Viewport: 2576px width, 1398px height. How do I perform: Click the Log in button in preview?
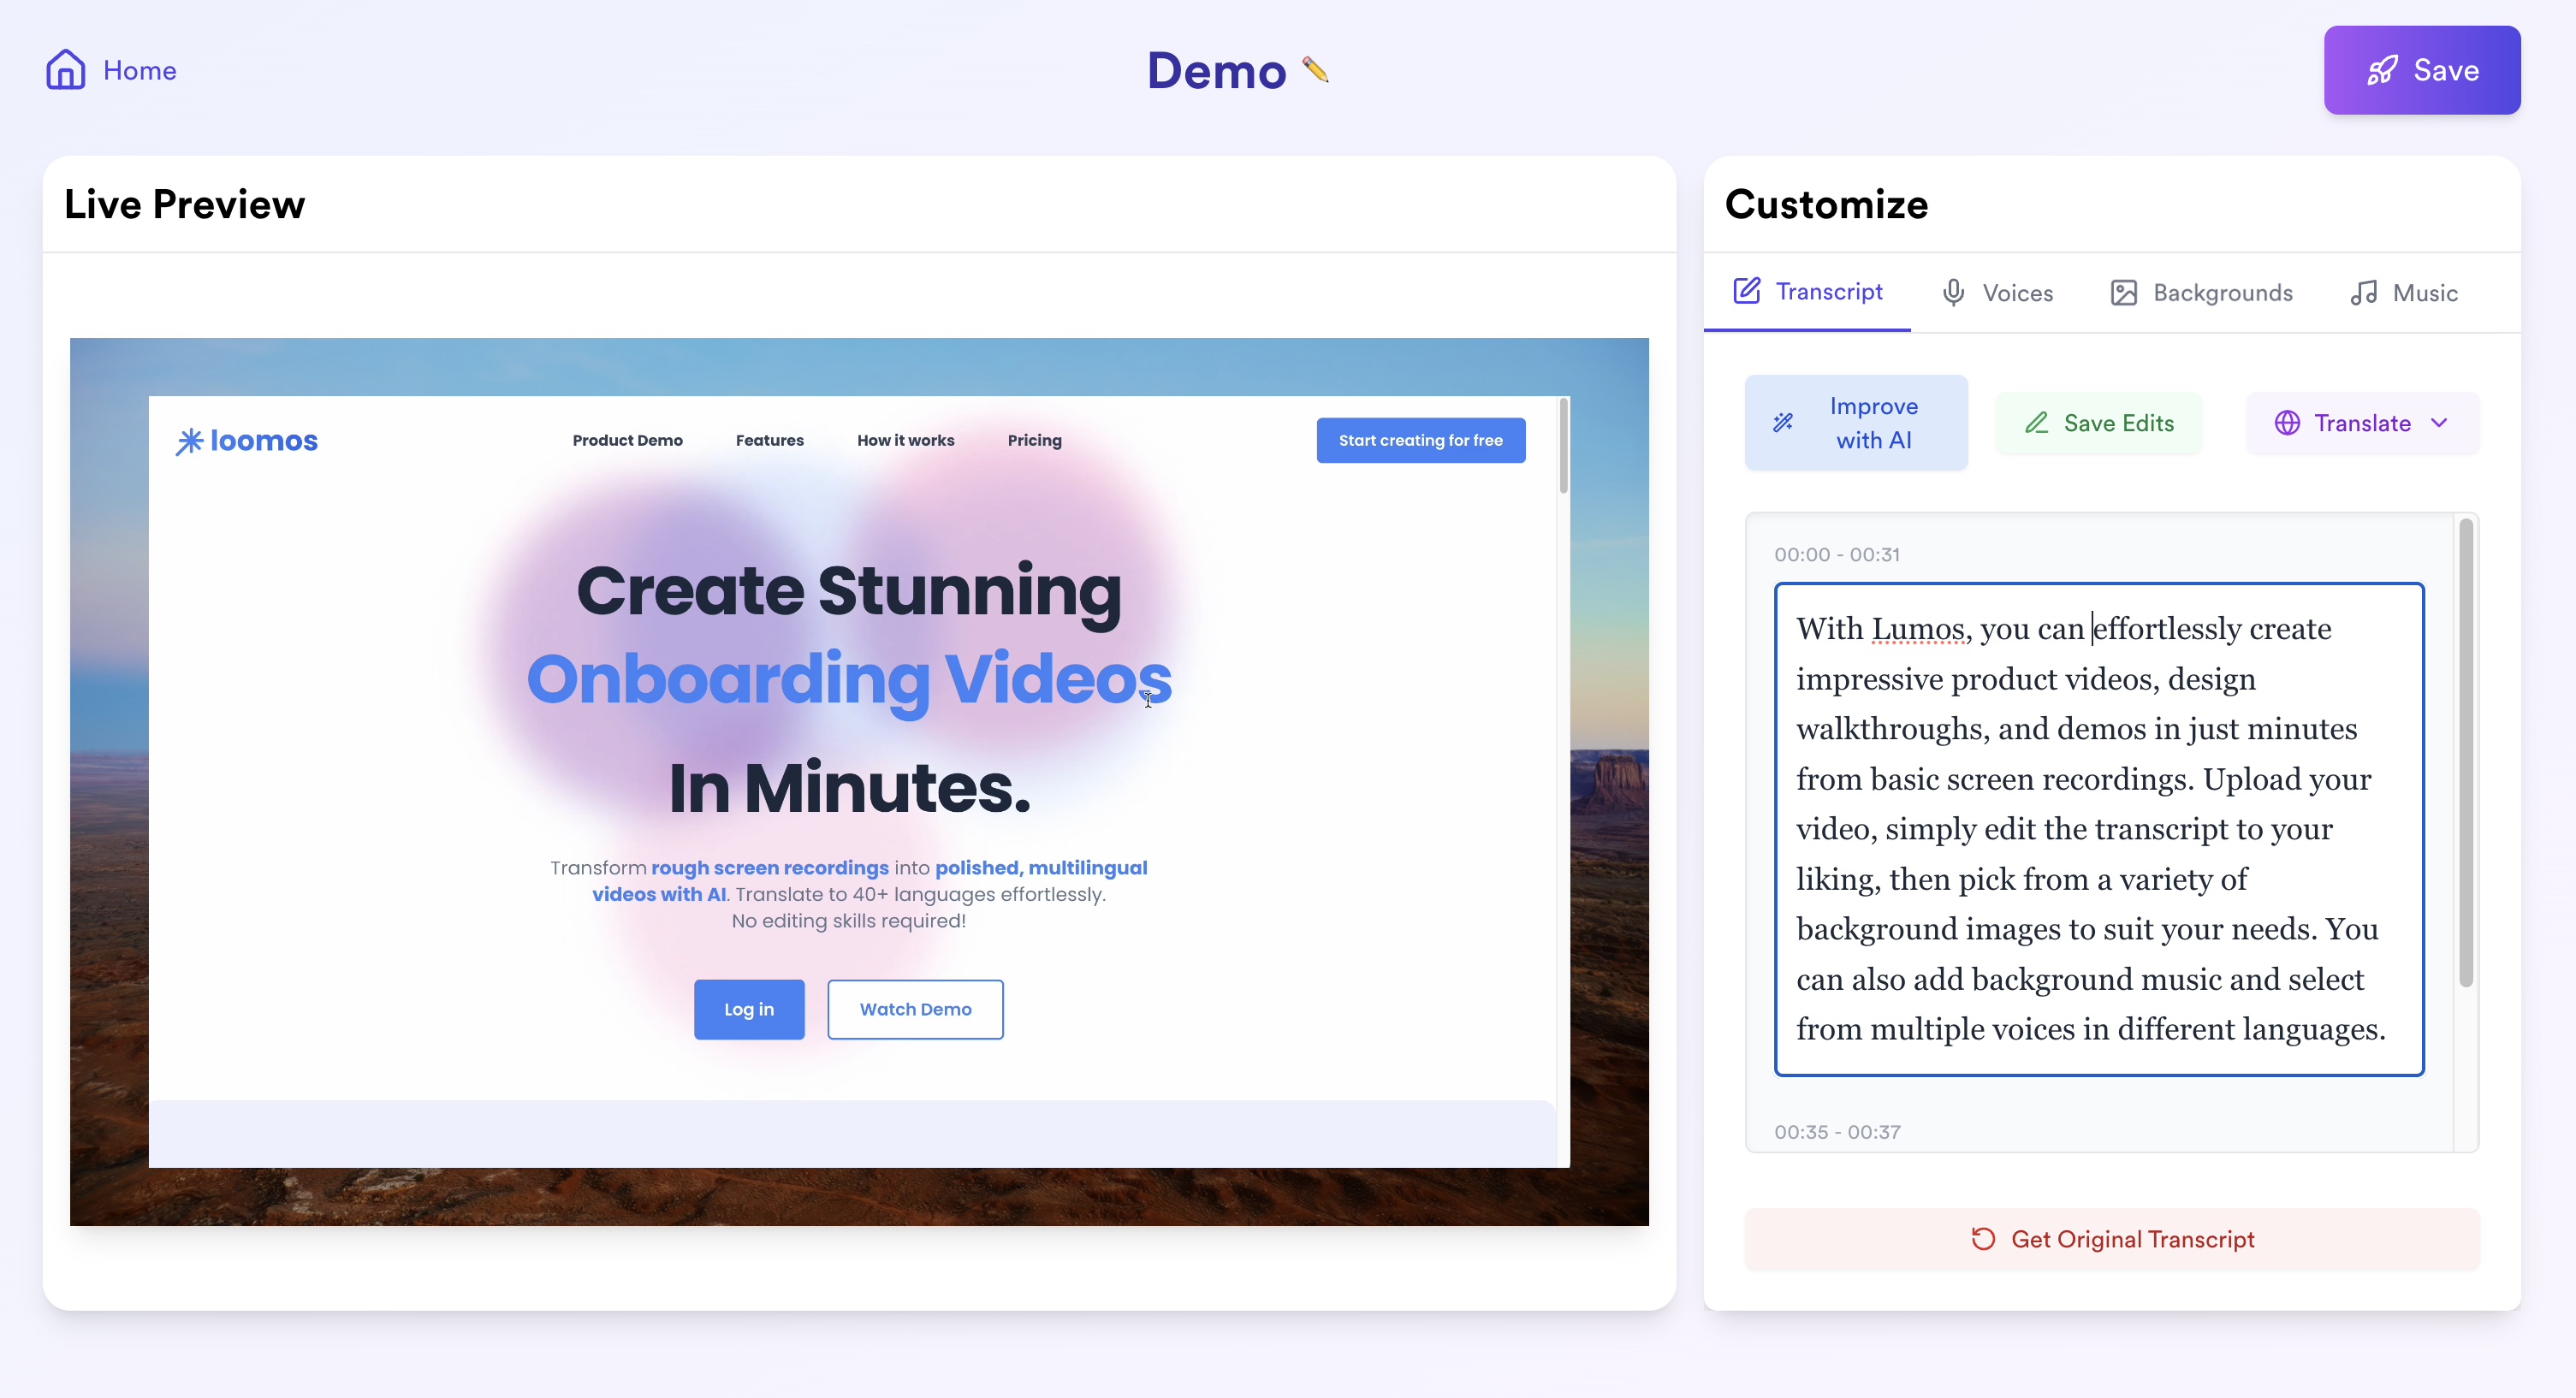coord(748,1009)
